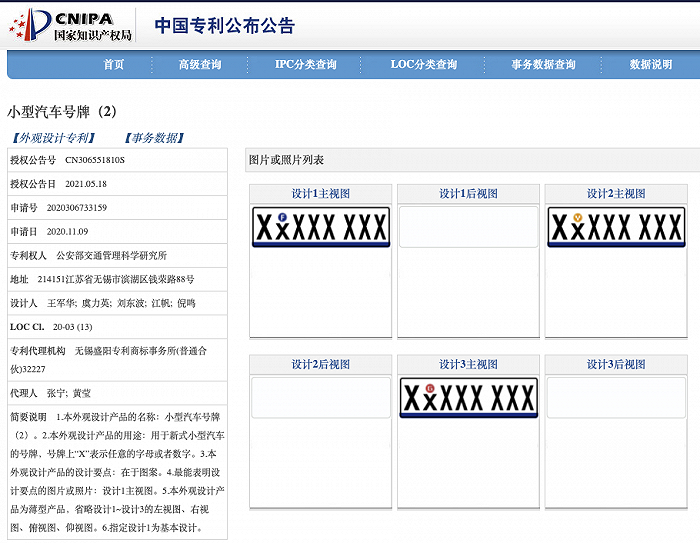Click the CNIPA logo
Image resolution: width=700 pixels, height=543 pixels.
click(71, 25)
